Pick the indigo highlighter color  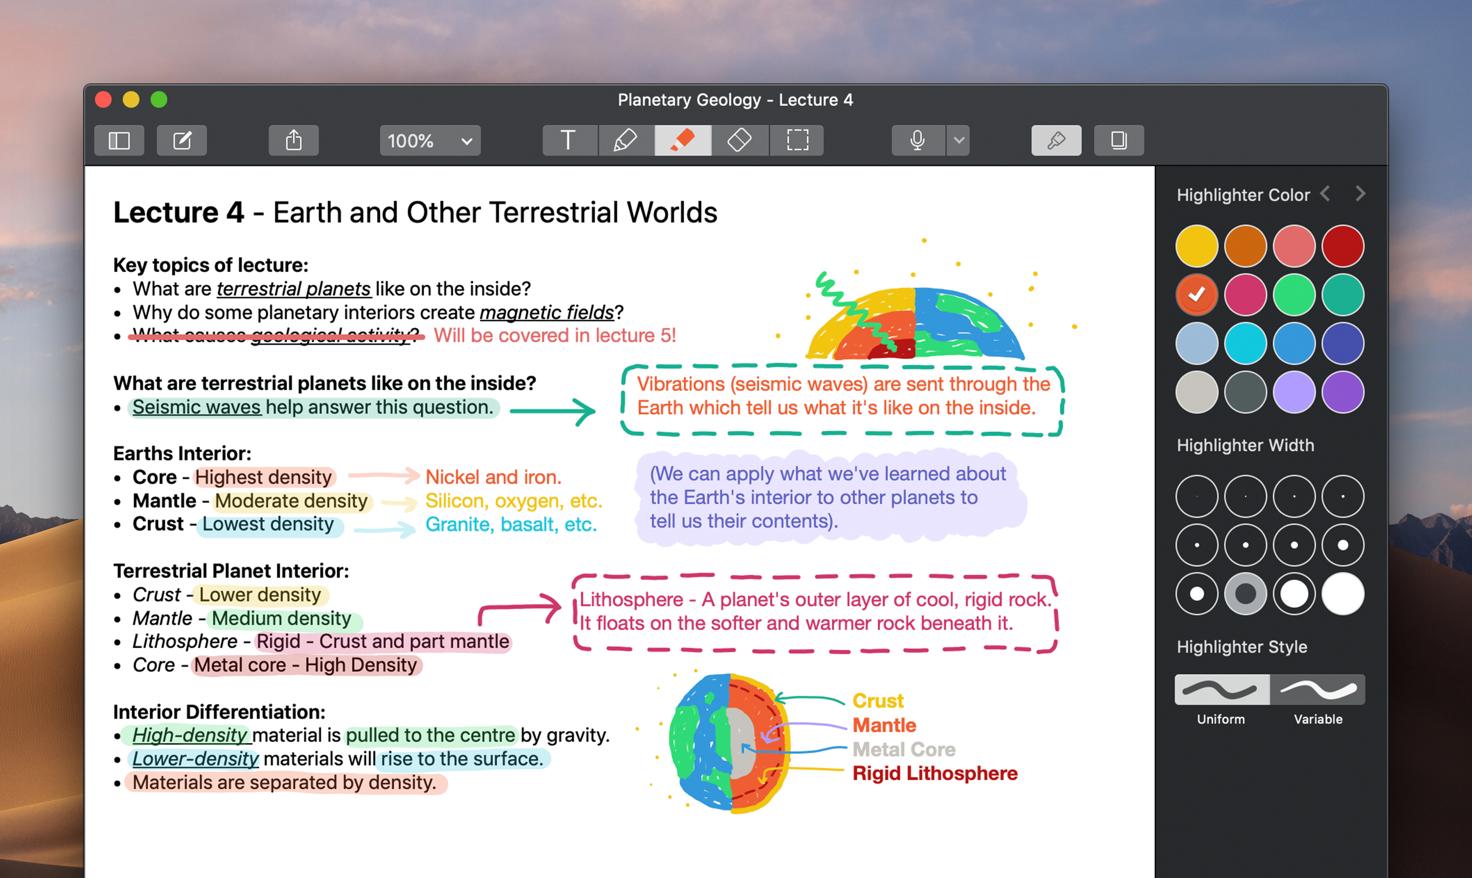[x=1343, y=344]
